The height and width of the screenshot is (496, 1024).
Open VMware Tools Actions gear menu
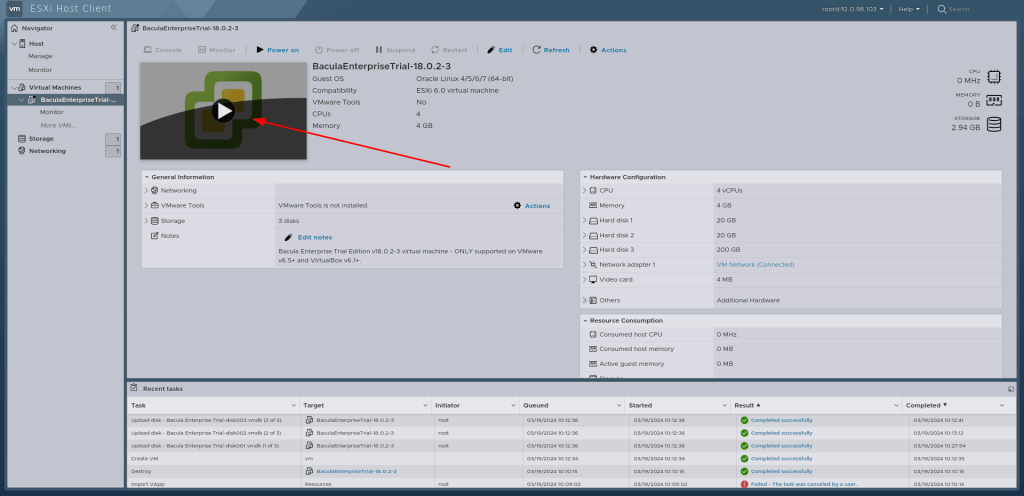click(531, 205)
